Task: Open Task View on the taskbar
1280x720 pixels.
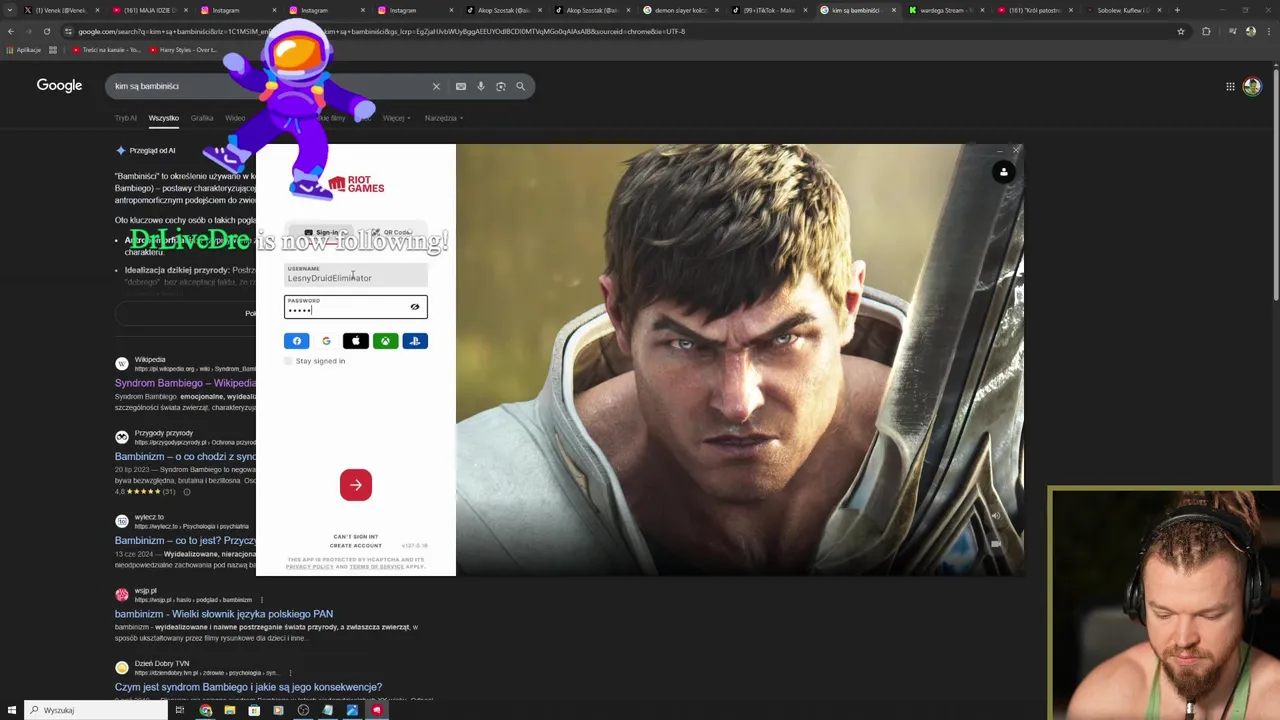Action: 180,710
